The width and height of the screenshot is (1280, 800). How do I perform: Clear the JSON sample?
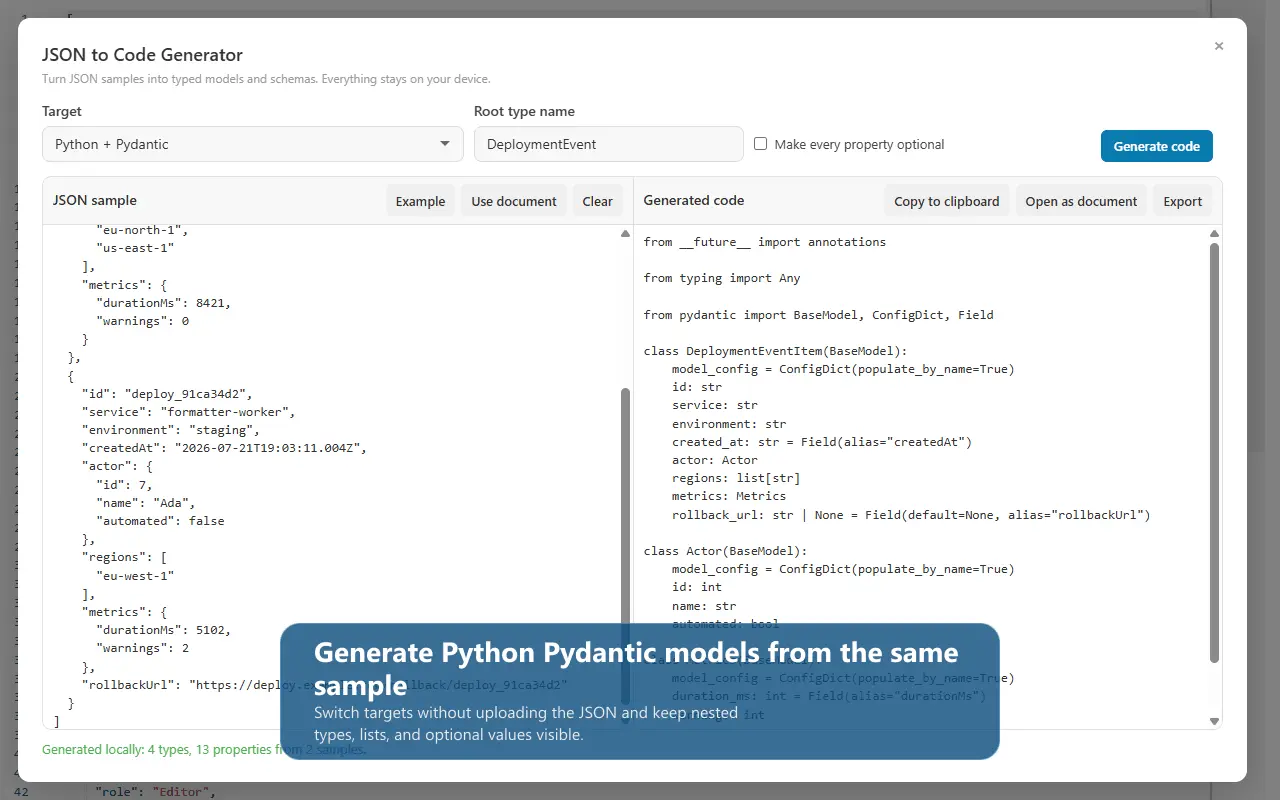[597, 201]
